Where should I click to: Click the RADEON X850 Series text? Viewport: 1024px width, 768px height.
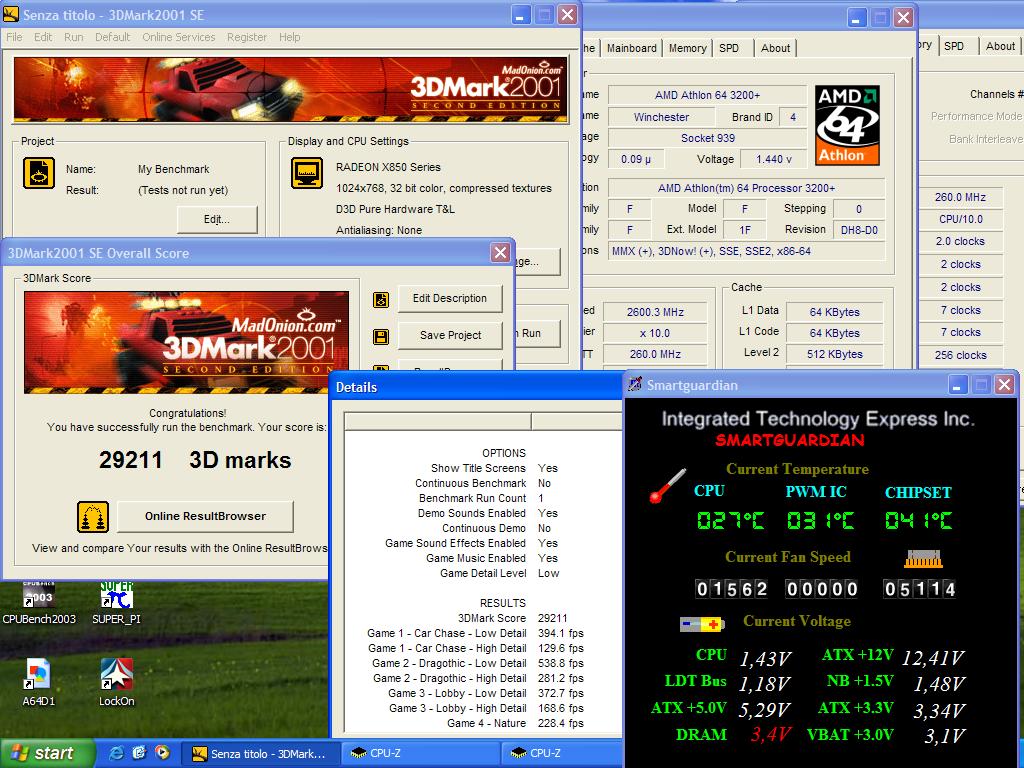coord(388,167)
